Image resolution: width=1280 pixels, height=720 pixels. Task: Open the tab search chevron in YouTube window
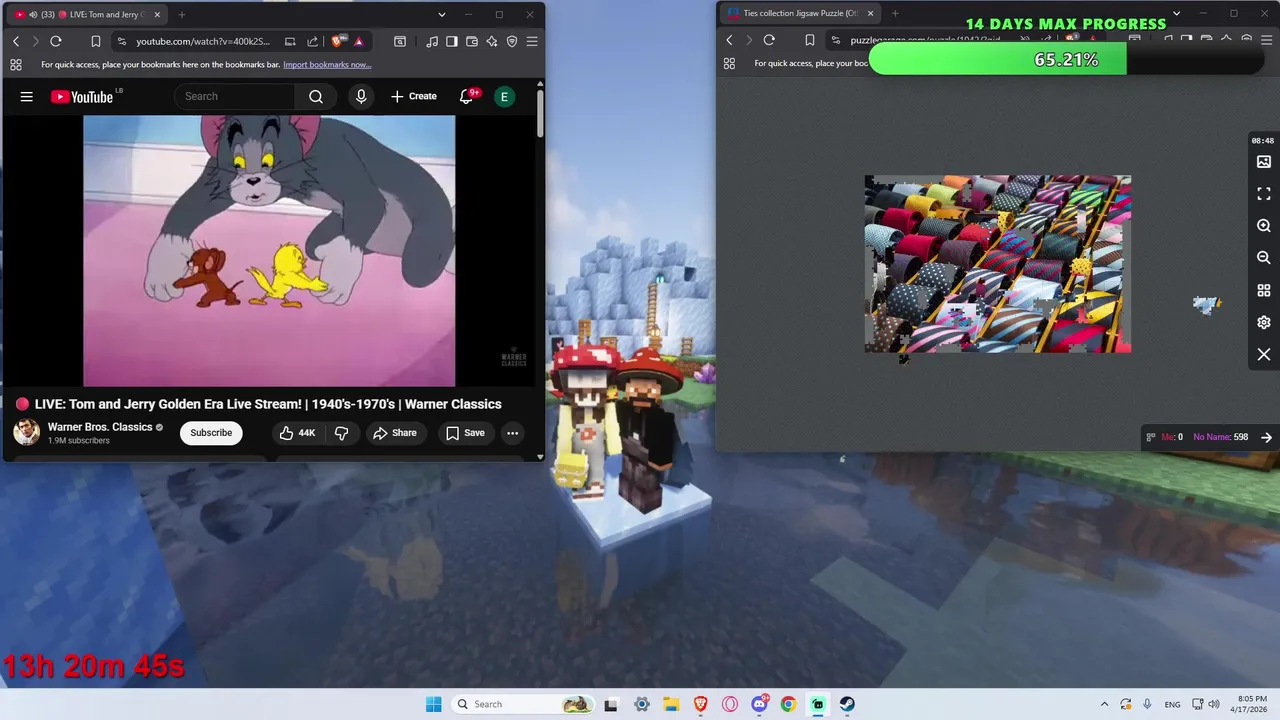pyautogui.click(x=441, y=14)
